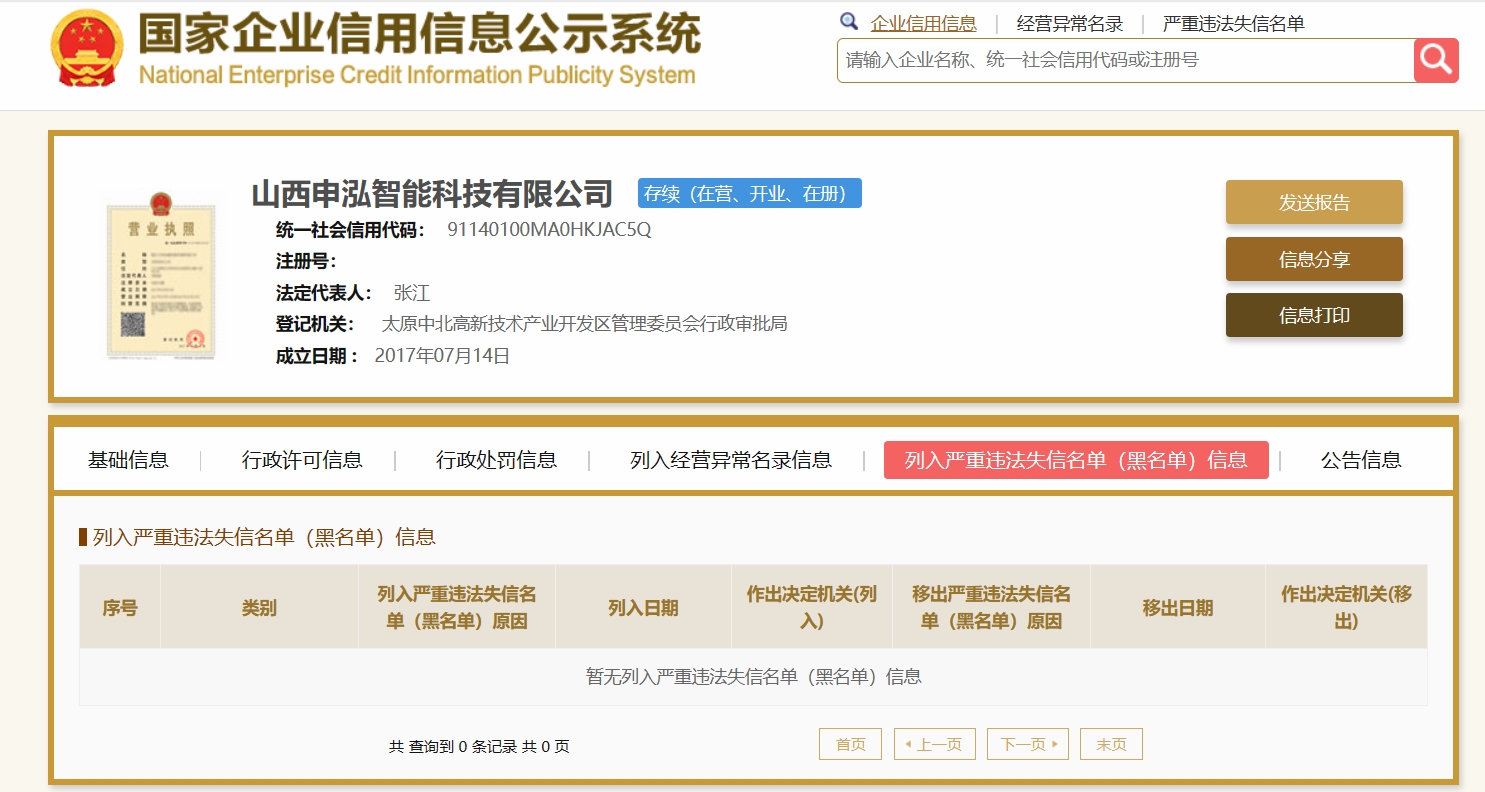Click the 列入日期 column header
The height and width of the screenshot is (792, 1485).
[643, 607]
